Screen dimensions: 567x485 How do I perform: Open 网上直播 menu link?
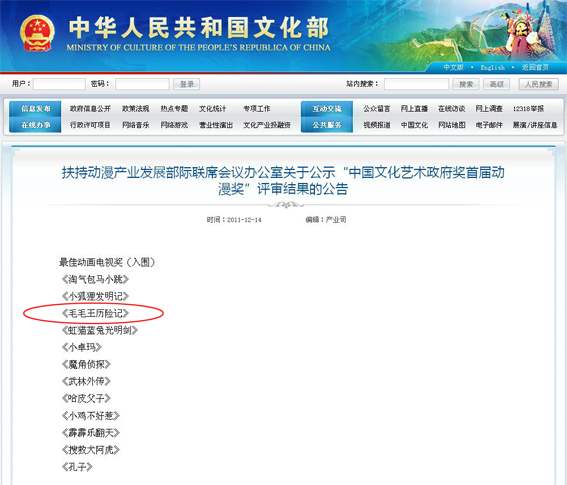[414, 109]
